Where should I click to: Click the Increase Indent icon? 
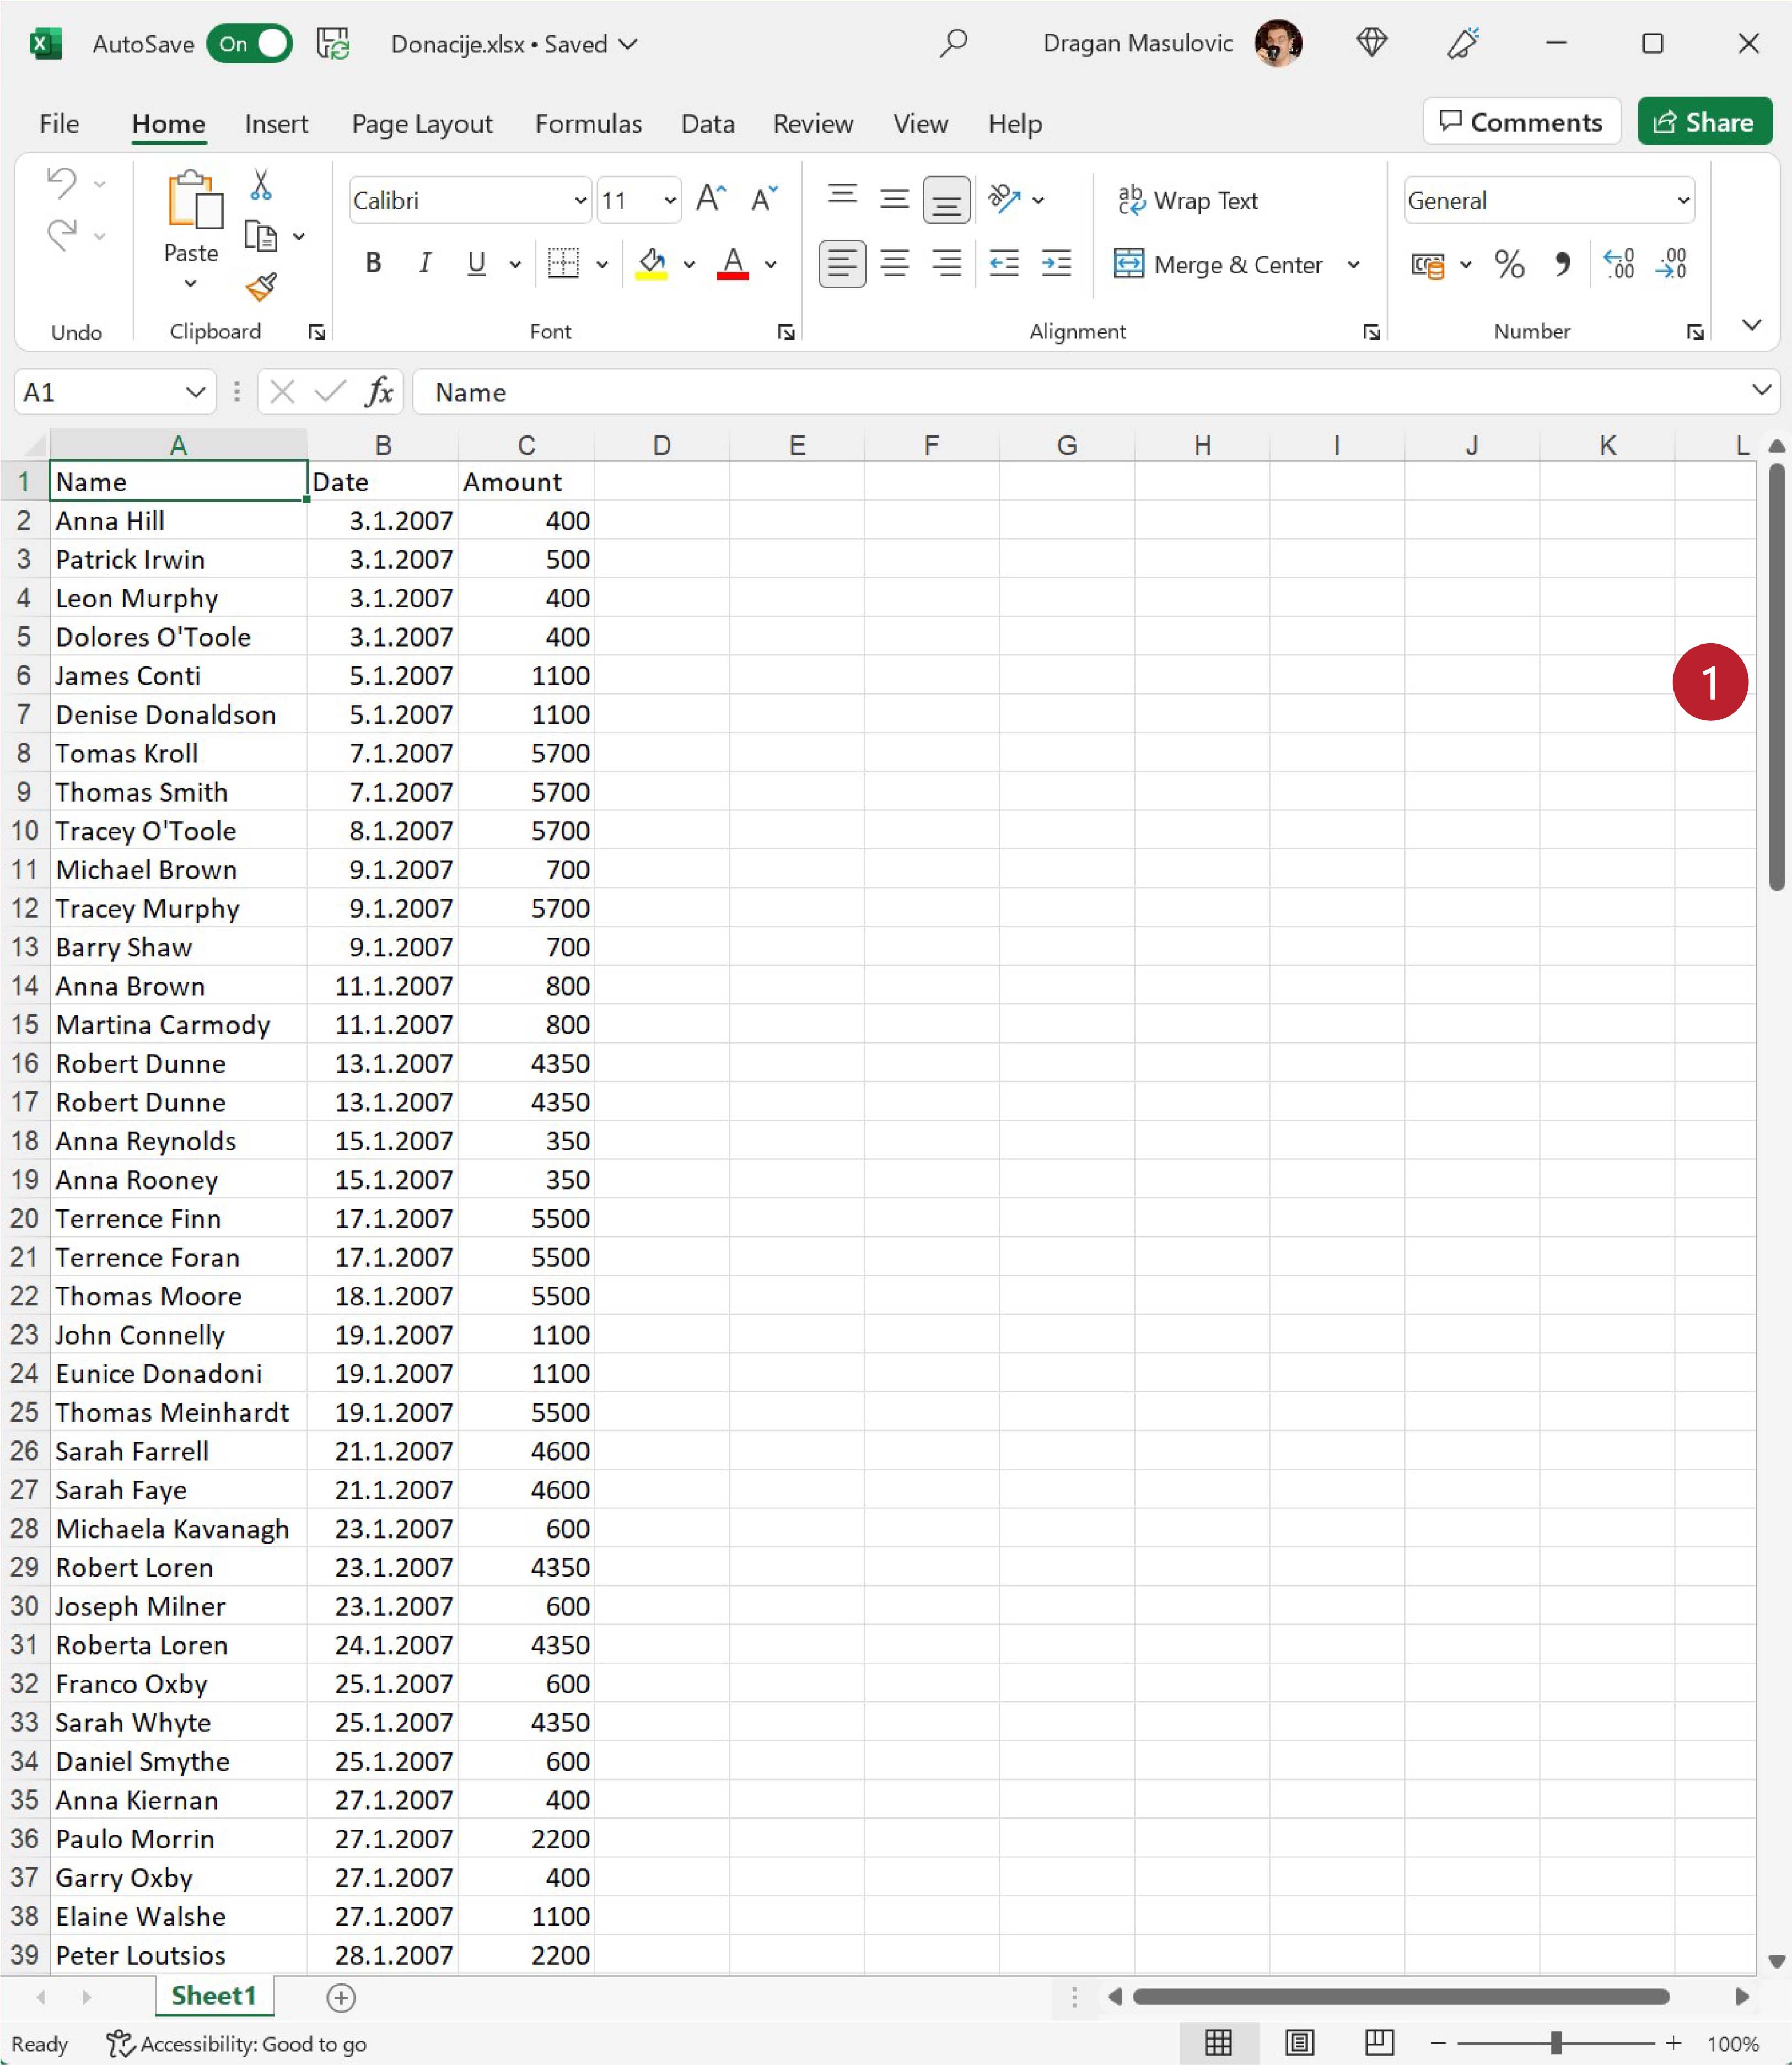(1056, 264)
